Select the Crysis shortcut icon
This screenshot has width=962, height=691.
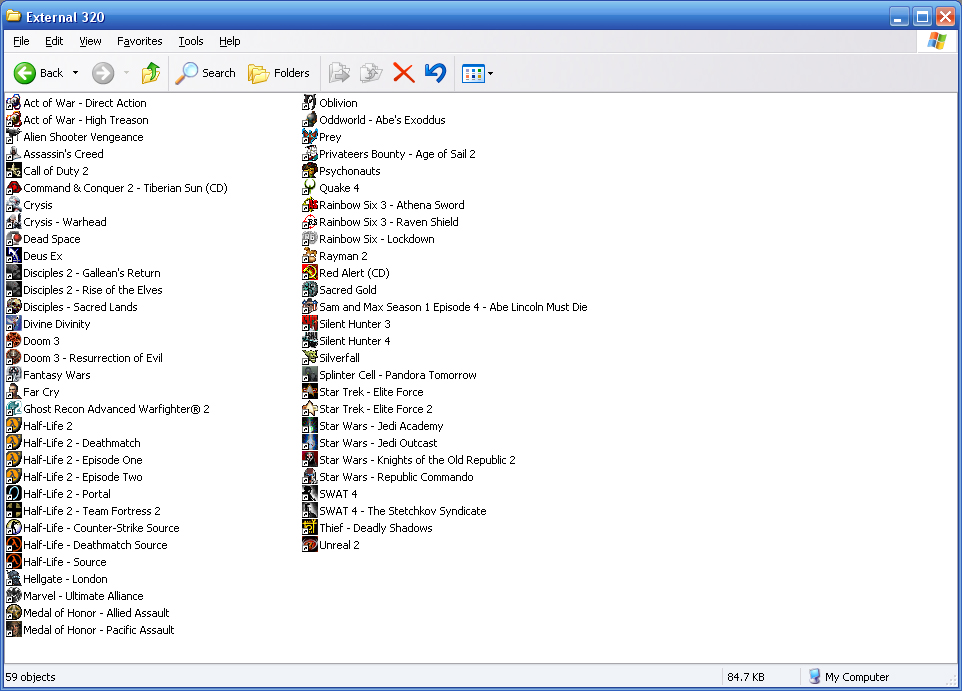(13, 204)
